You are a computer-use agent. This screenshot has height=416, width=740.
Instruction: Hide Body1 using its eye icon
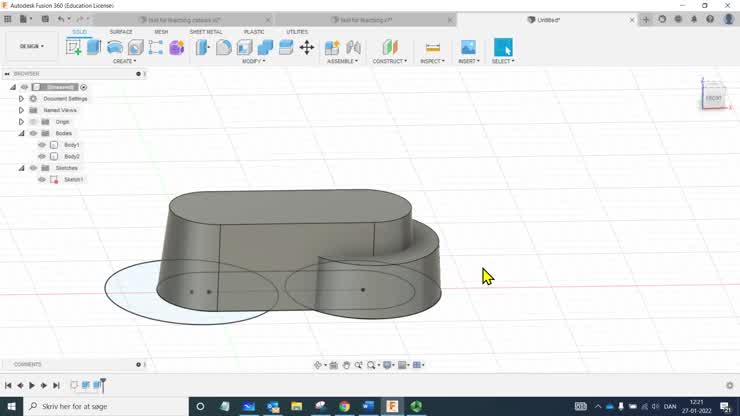[42, 145]
